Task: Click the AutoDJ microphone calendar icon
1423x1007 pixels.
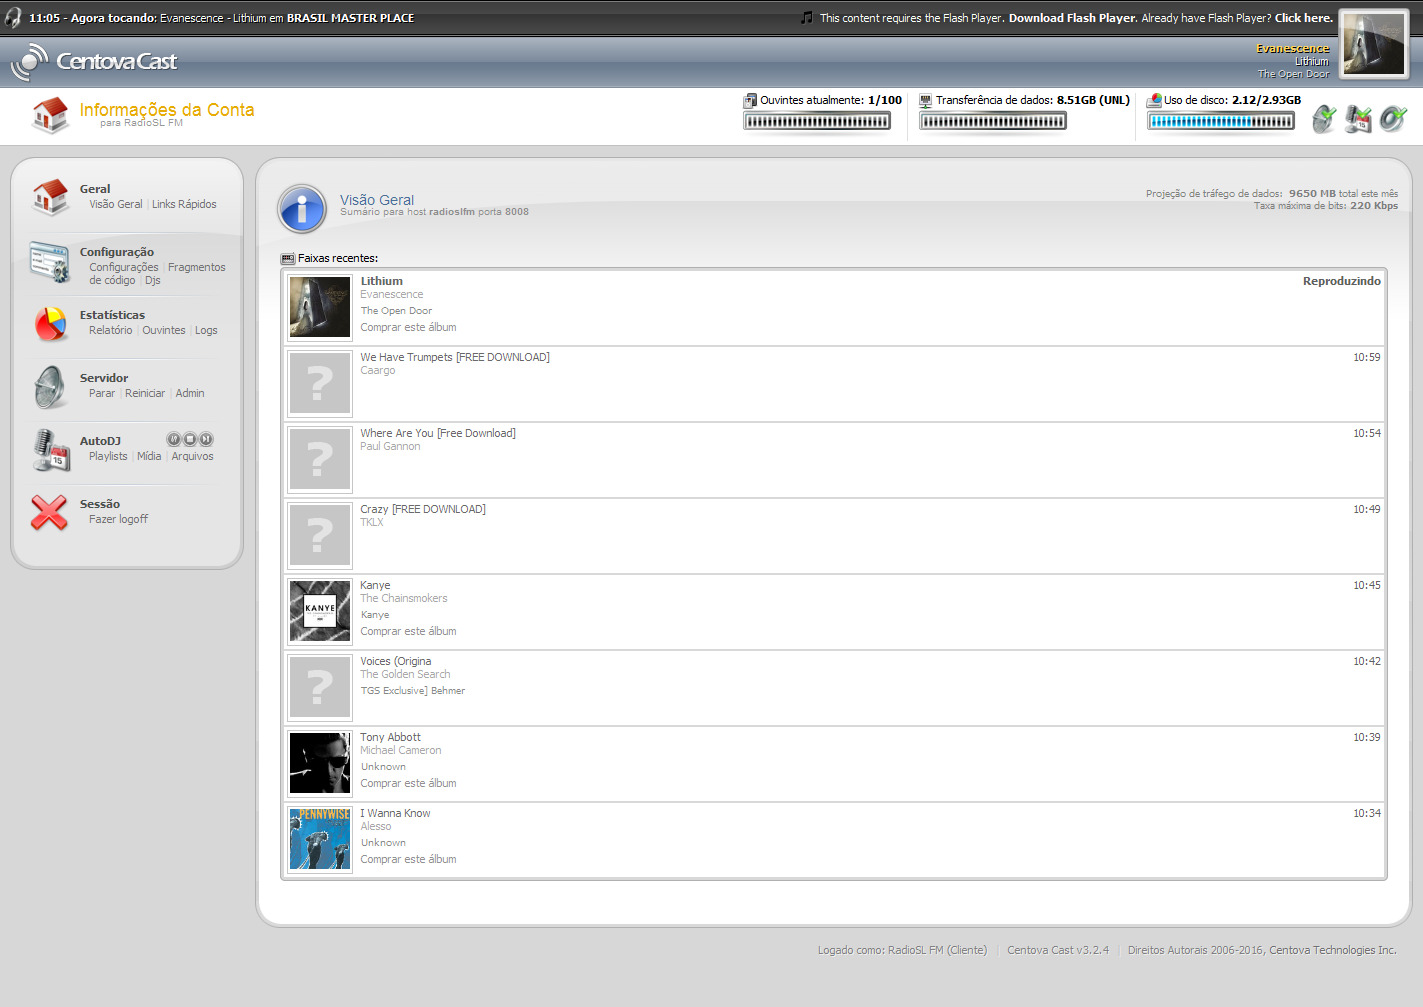Action: point(50,450)
